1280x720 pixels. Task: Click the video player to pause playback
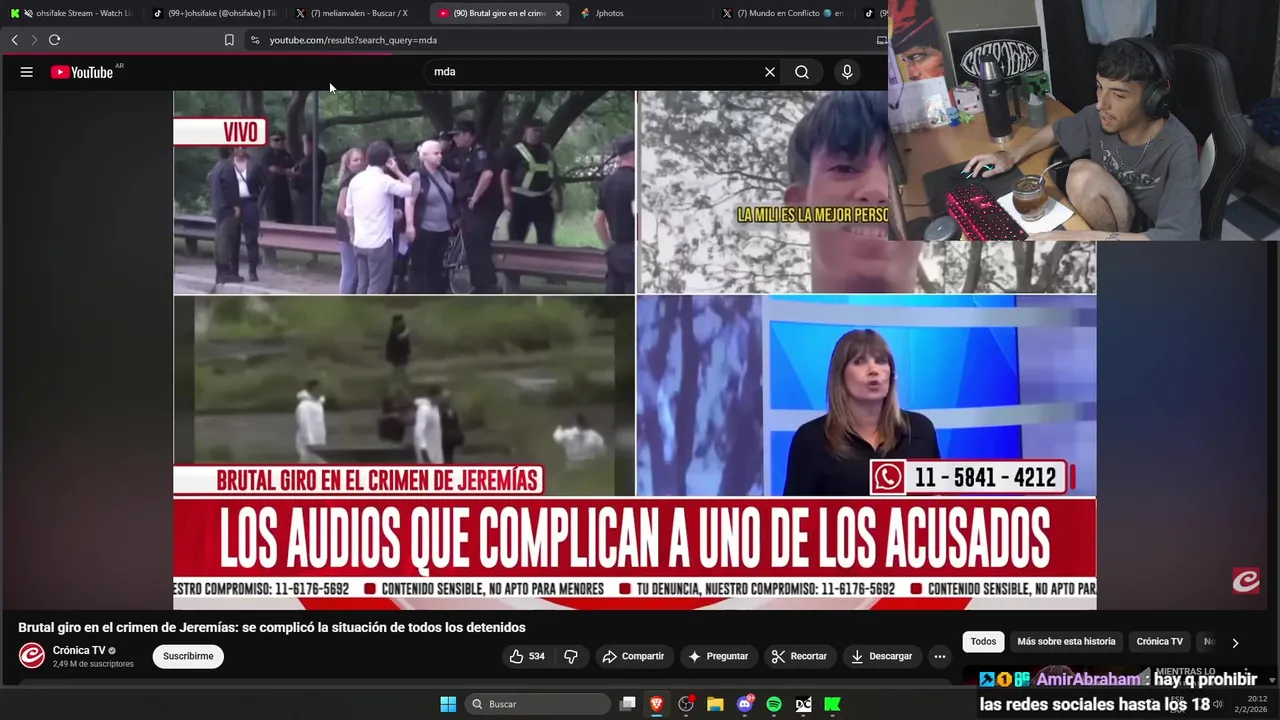click(x=634, y=350)
